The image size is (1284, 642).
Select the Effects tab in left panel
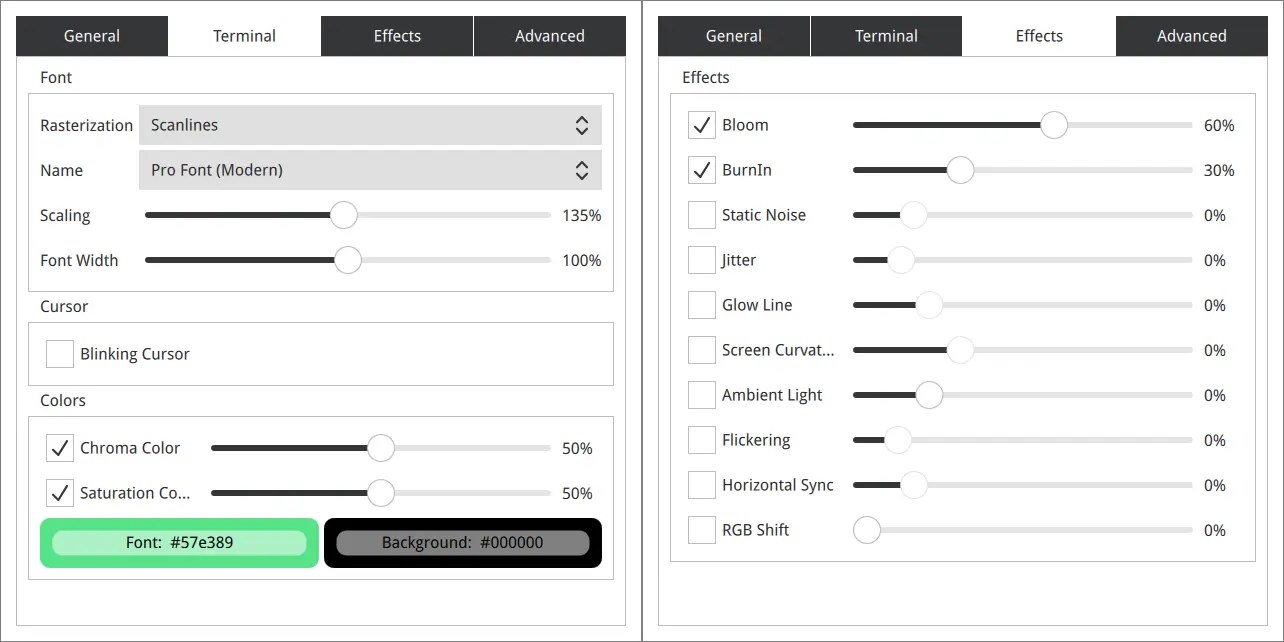point(397,36)
